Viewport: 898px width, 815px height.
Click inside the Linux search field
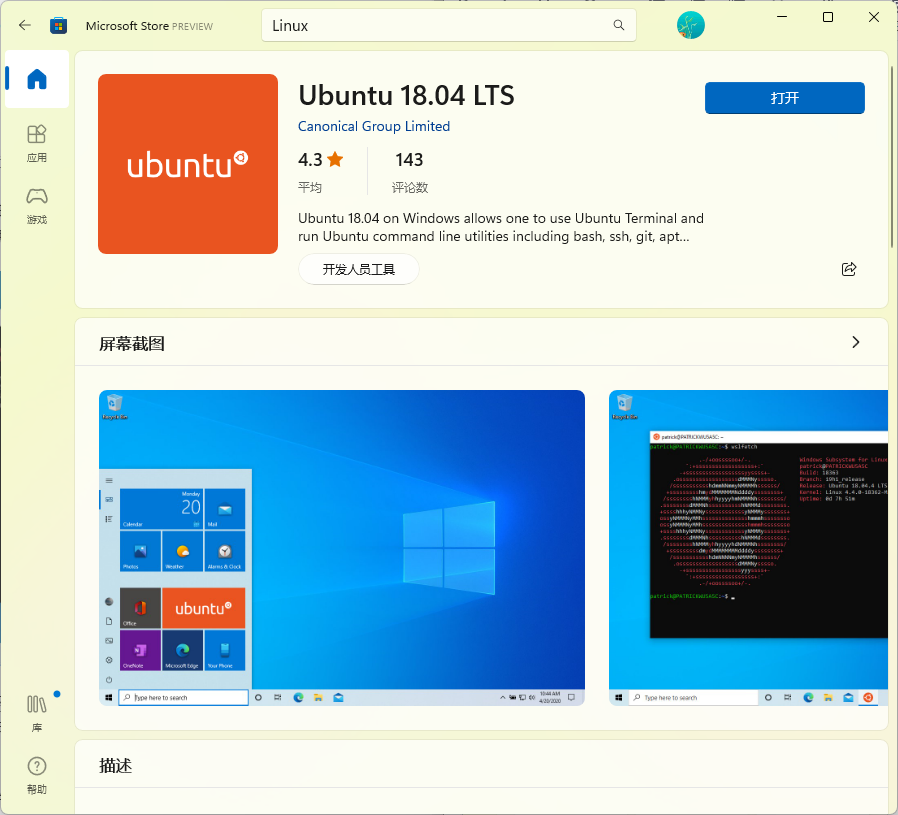[x=448, y=25]
